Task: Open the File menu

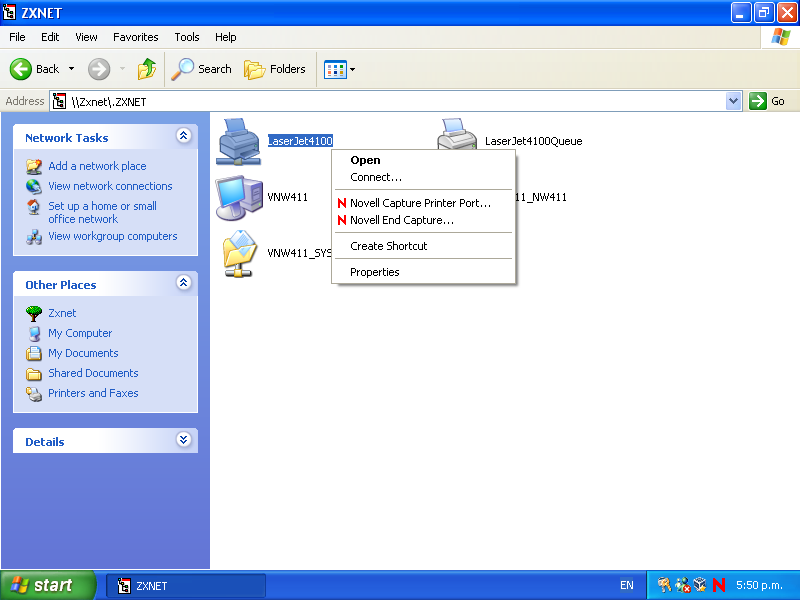Action: (x=17, y=37)
